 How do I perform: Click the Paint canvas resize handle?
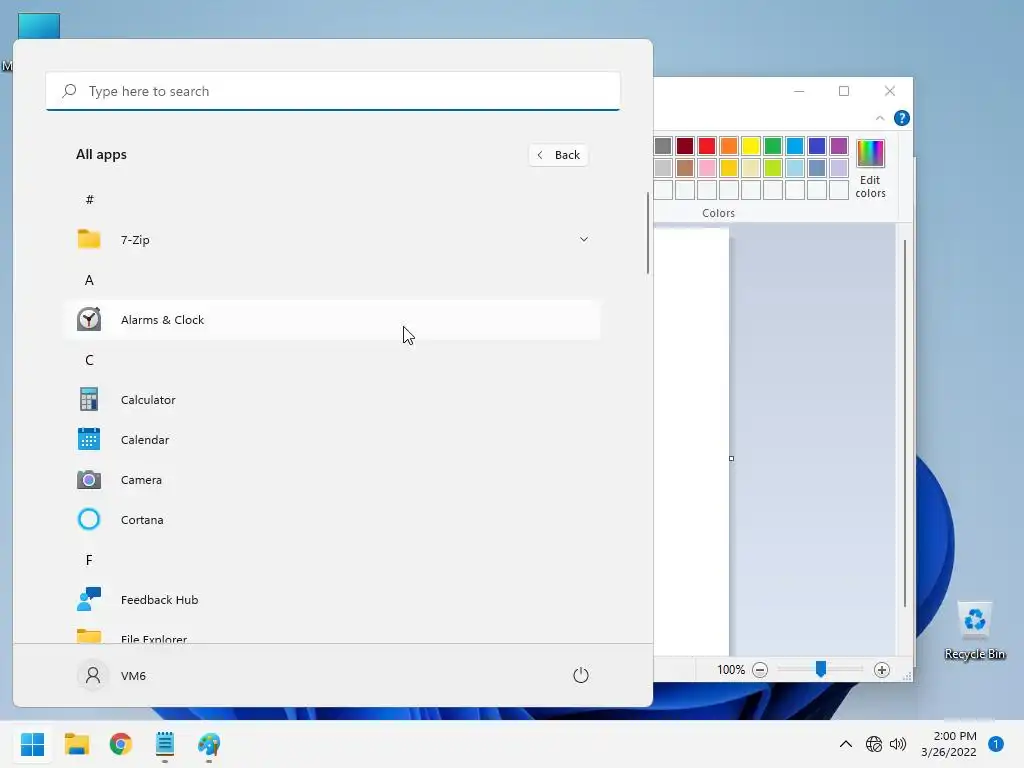pos(731,458)
